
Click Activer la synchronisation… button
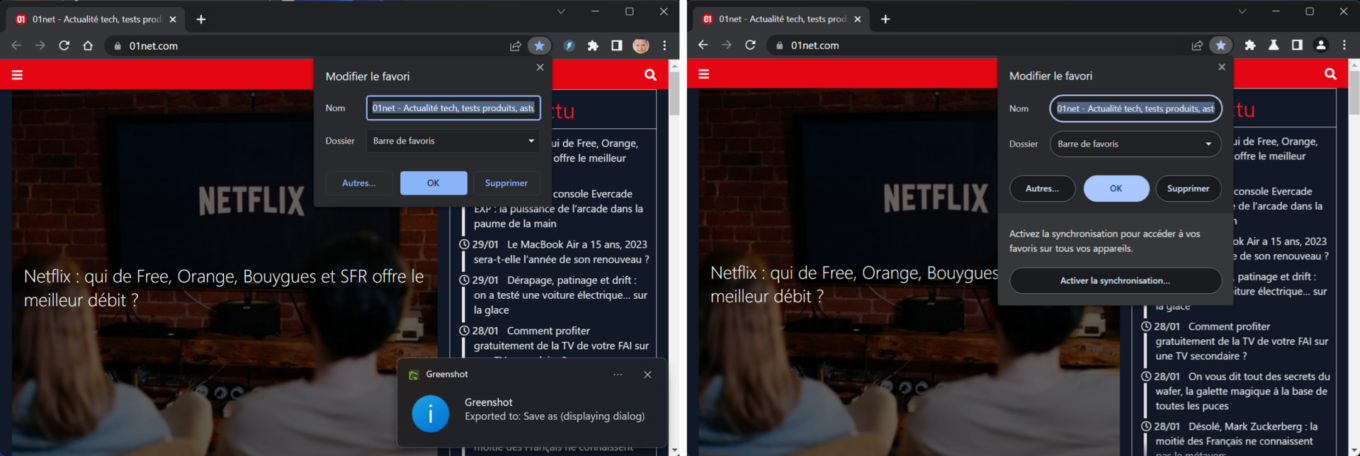pyautogui.click(x=1115, y=281)
